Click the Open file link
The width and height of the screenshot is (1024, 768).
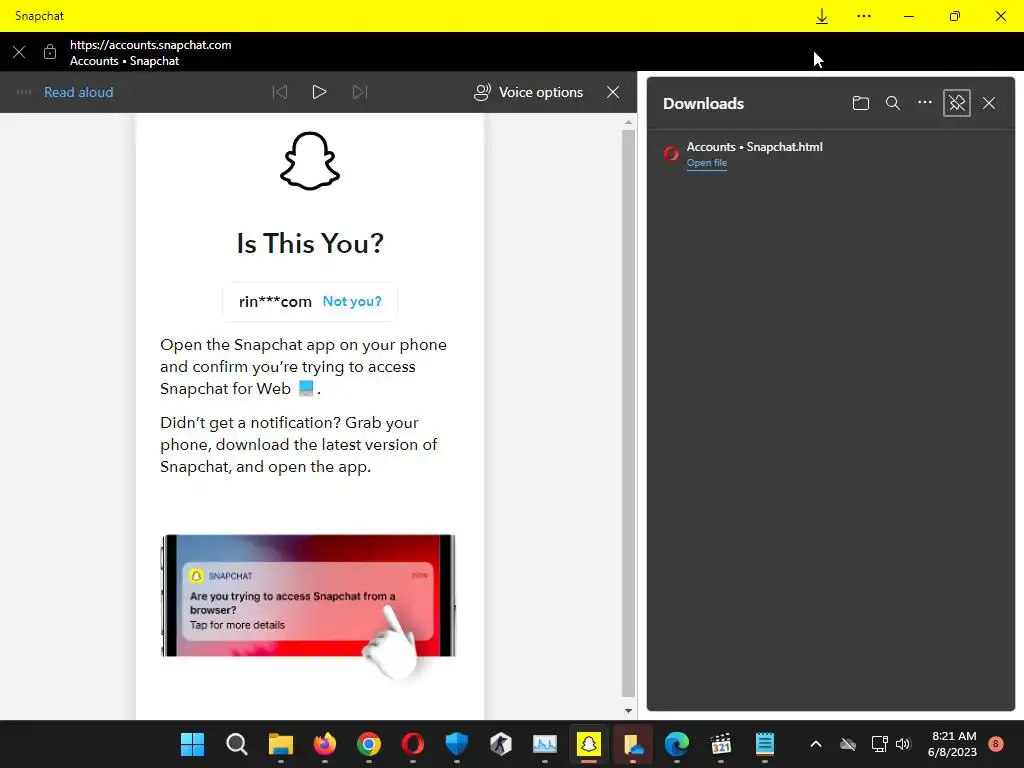707,163
